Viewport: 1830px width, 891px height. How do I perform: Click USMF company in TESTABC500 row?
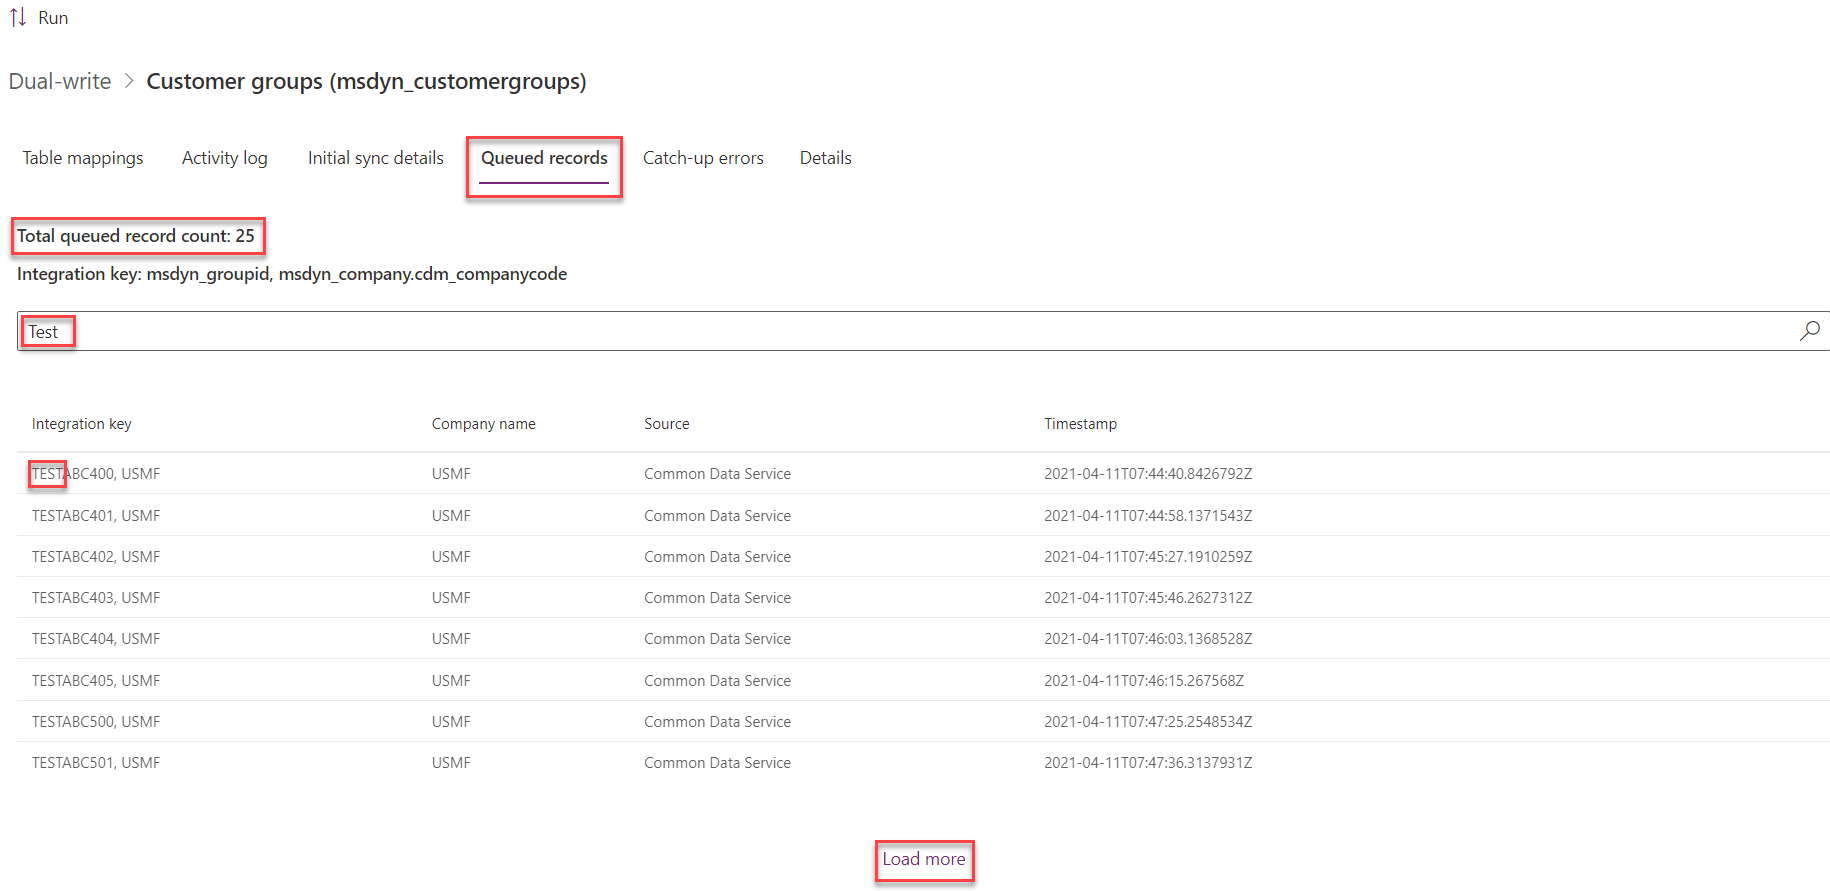pyautogui.click(x=451, y=722)
